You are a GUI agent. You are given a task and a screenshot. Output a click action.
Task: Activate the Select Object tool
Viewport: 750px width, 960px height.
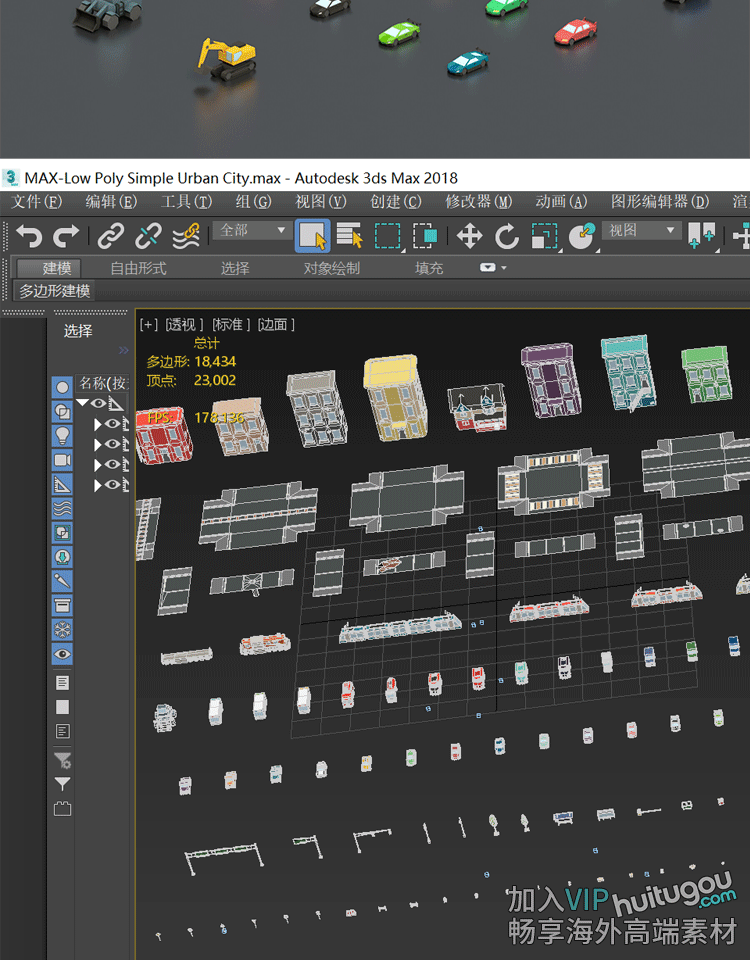tap(312, 236)
